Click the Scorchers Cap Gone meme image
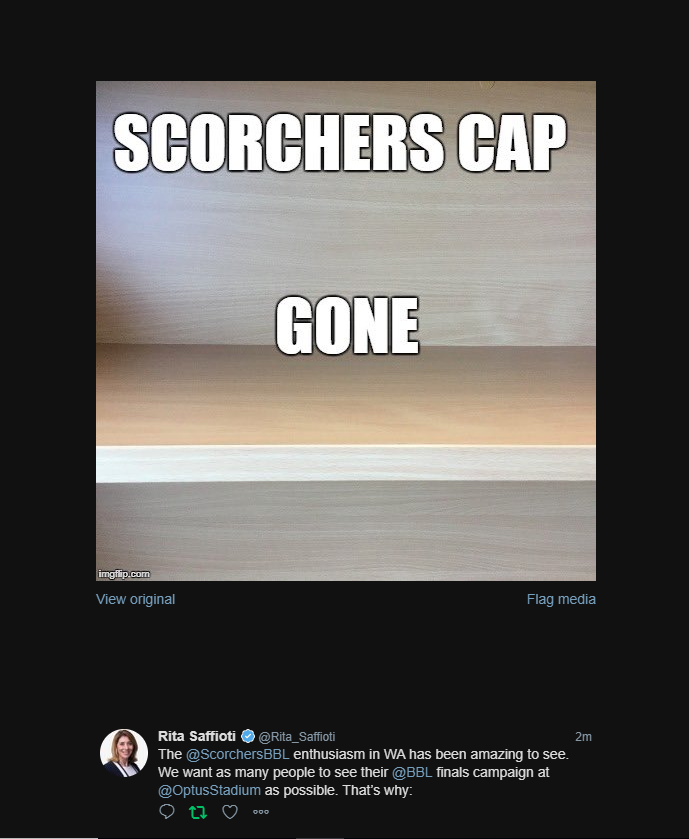689x839 pixels. 346,331
